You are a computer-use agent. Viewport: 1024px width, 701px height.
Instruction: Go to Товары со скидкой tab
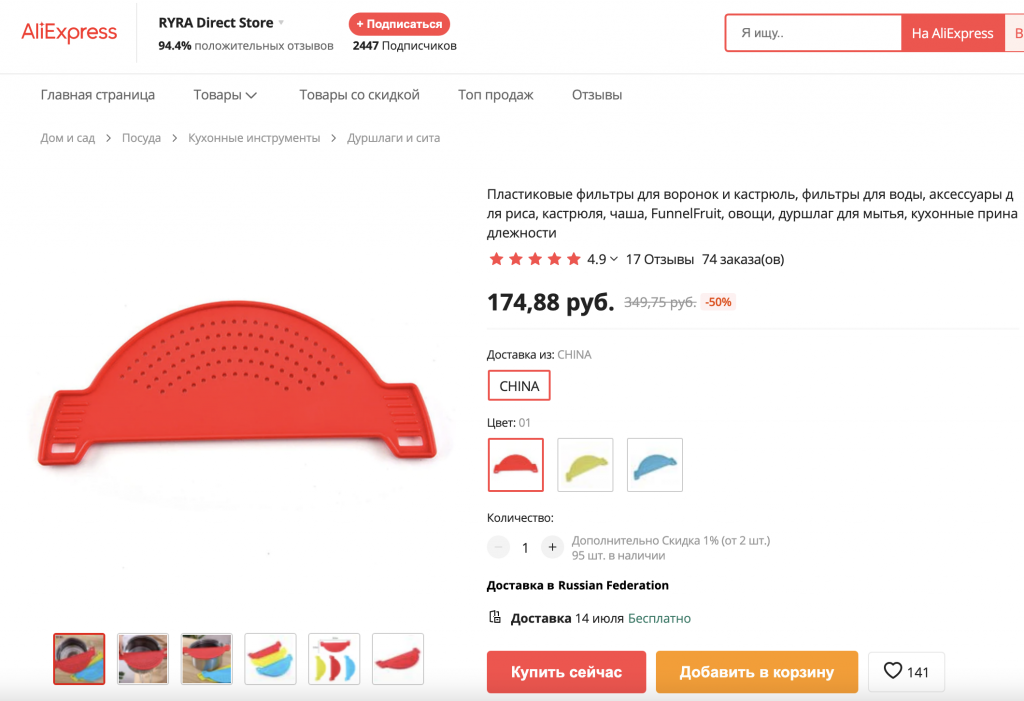coord(359,95)
